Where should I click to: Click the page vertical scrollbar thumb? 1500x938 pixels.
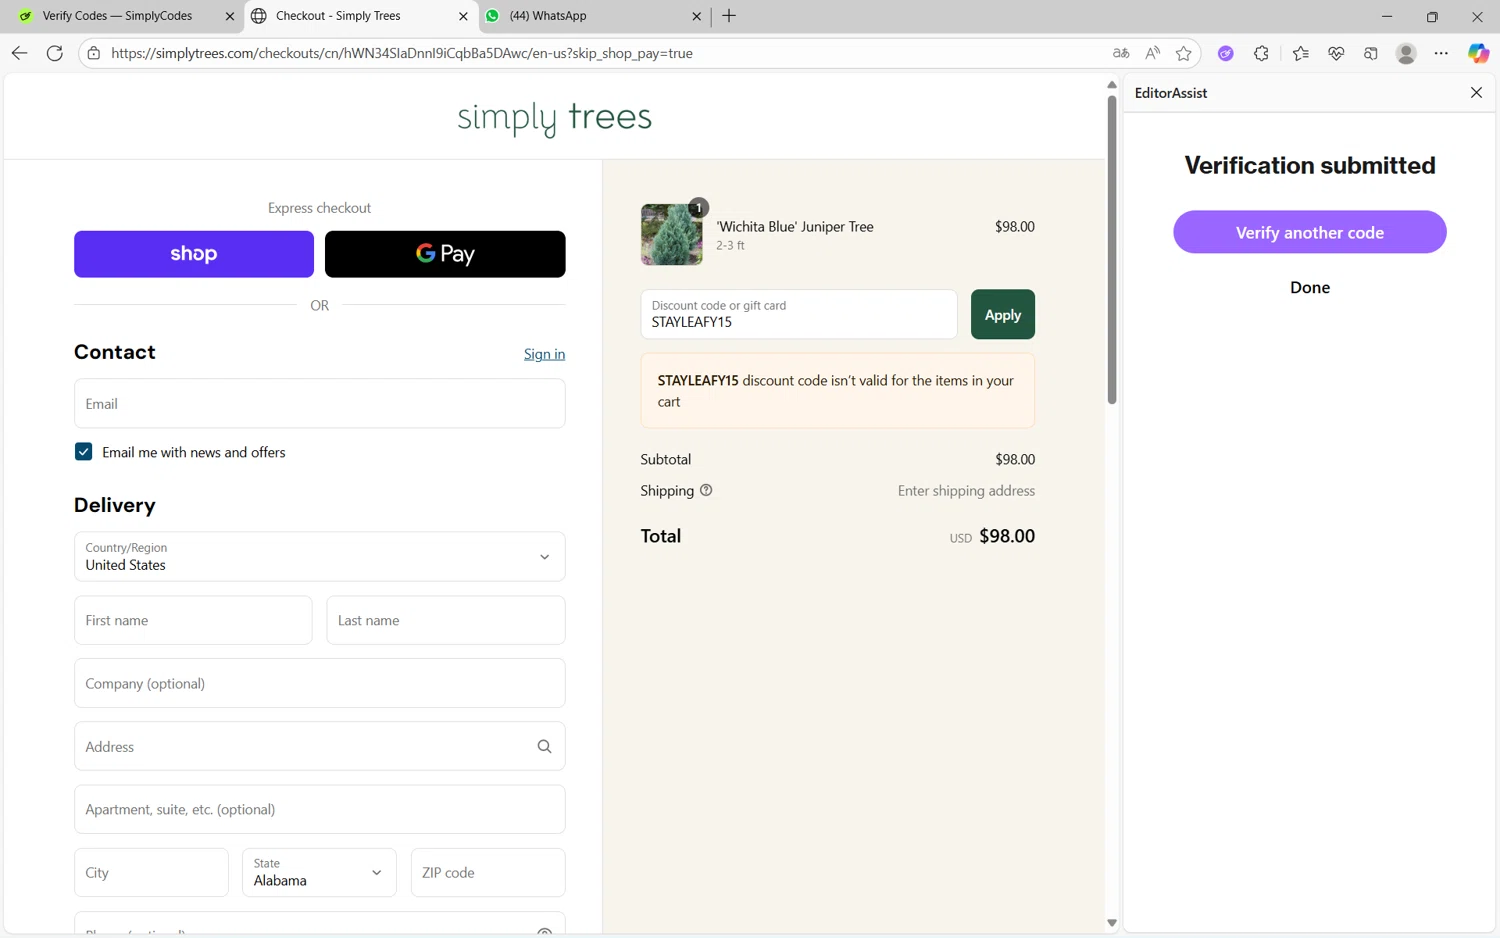1111,250
